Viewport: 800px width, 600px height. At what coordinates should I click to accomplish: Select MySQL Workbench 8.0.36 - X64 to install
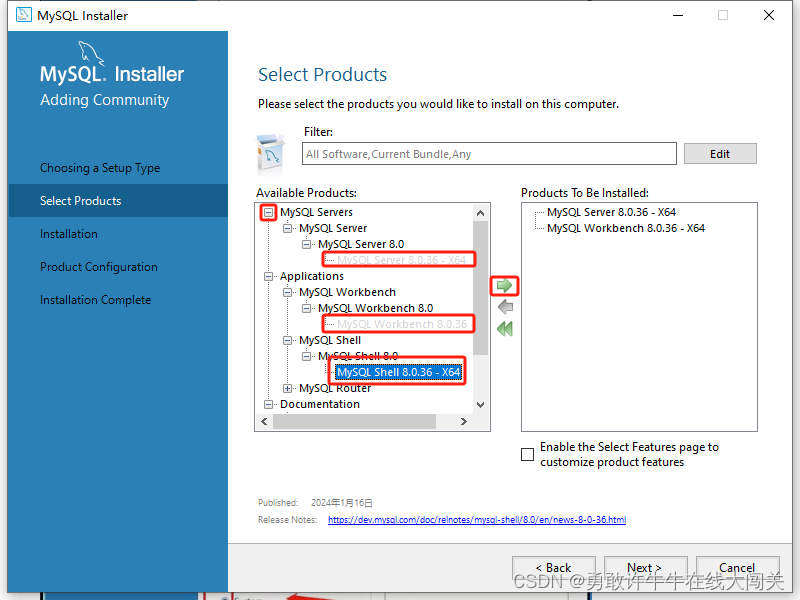point(626,228)
